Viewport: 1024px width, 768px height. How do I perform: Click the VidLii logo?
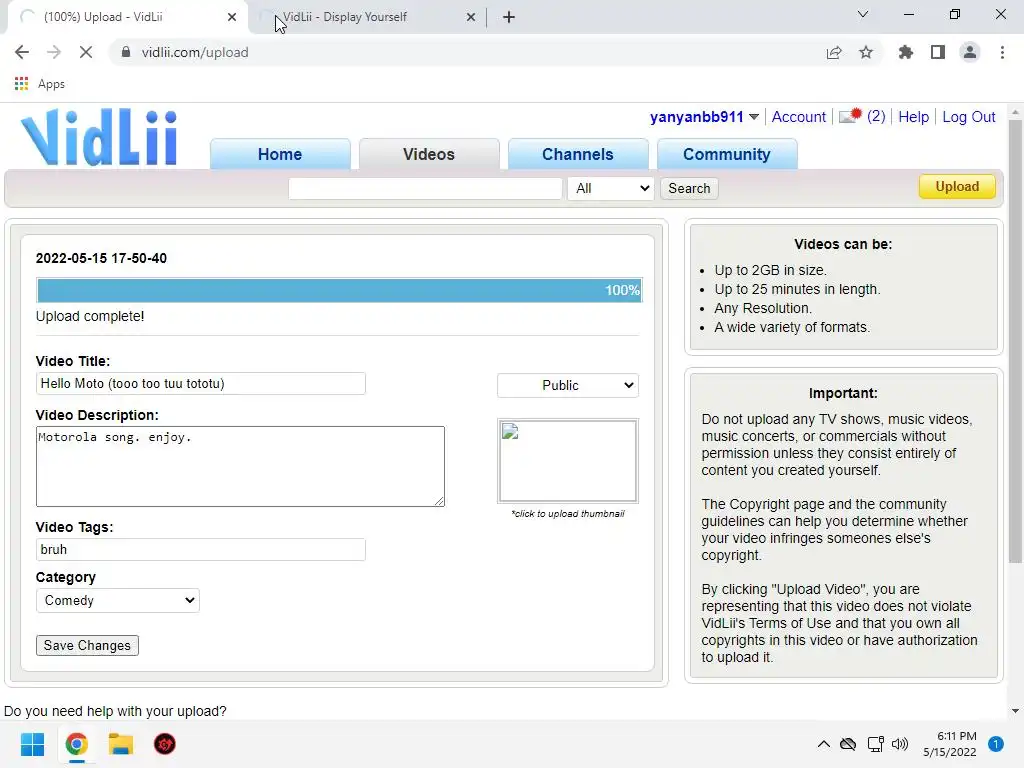tap(99, 137)
